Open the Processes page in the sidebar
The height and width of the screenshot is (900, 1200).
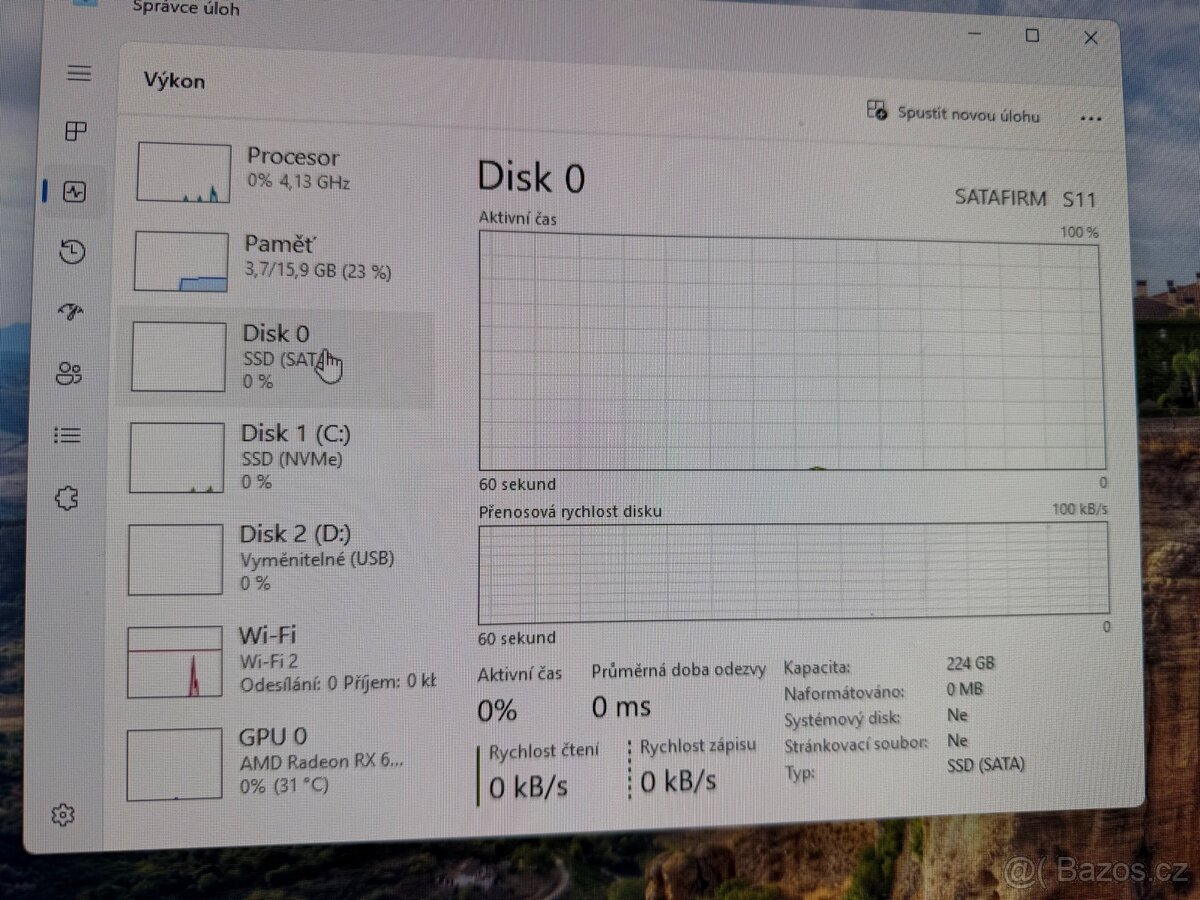tap(79, 132)
